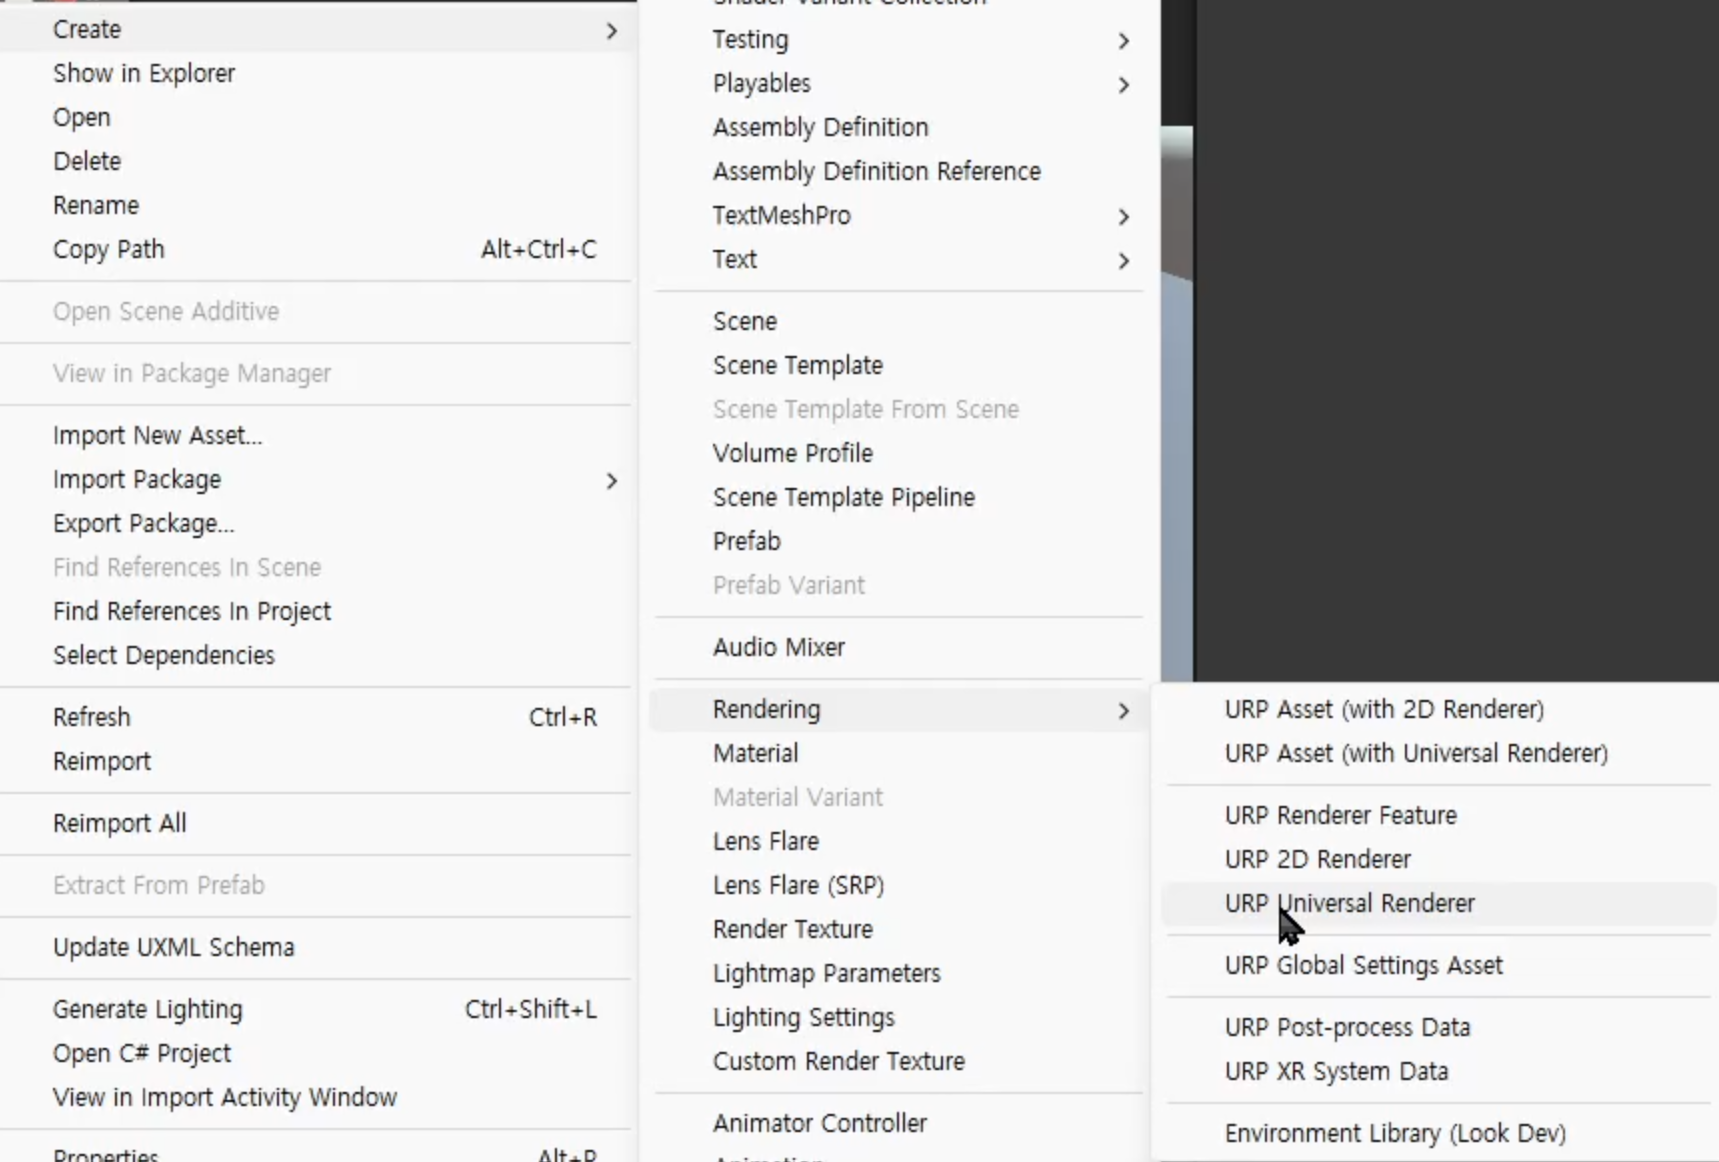Create Environment Library (Look Dev)
1719x1162 pixels.
pyautogui.click(x=1439, y=1134)
